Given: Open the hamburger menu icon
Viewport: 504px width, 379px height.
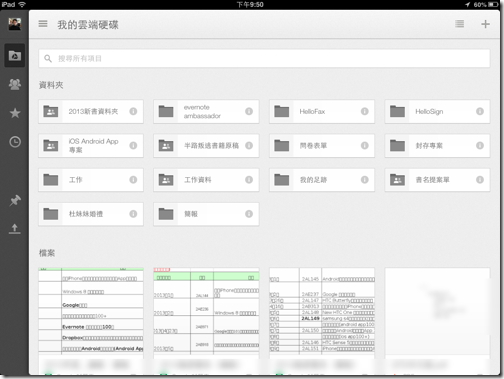Looking at the screenshot, I should (x=43, y=24).
